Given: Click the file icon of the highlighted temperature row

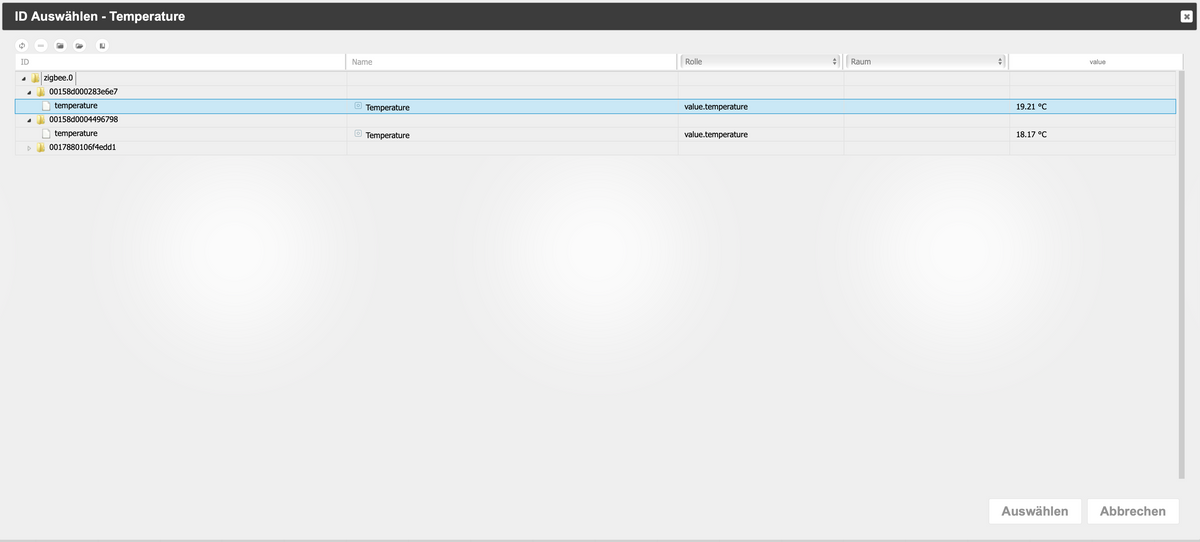Looking at the screenshot, I should (45, 106).
